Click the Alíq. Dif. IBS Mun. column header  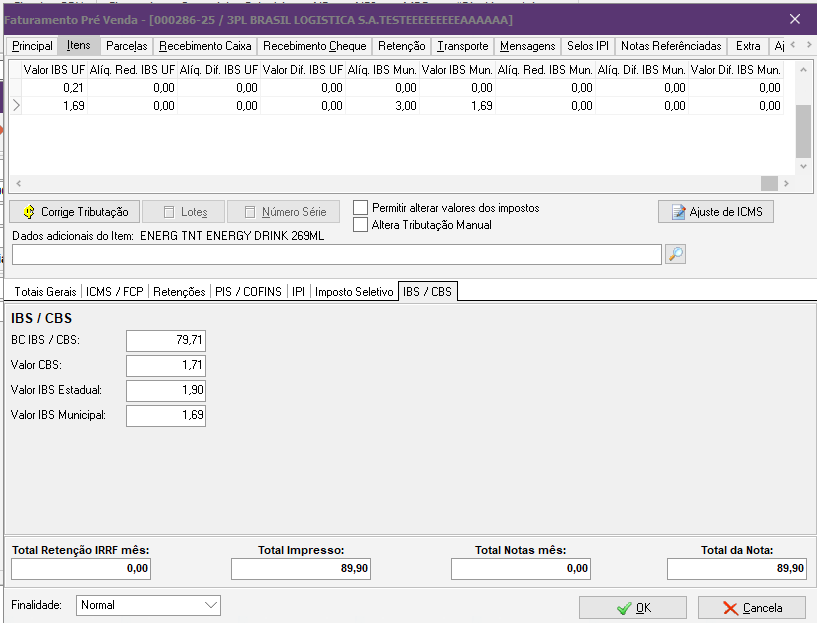(641, 70)
